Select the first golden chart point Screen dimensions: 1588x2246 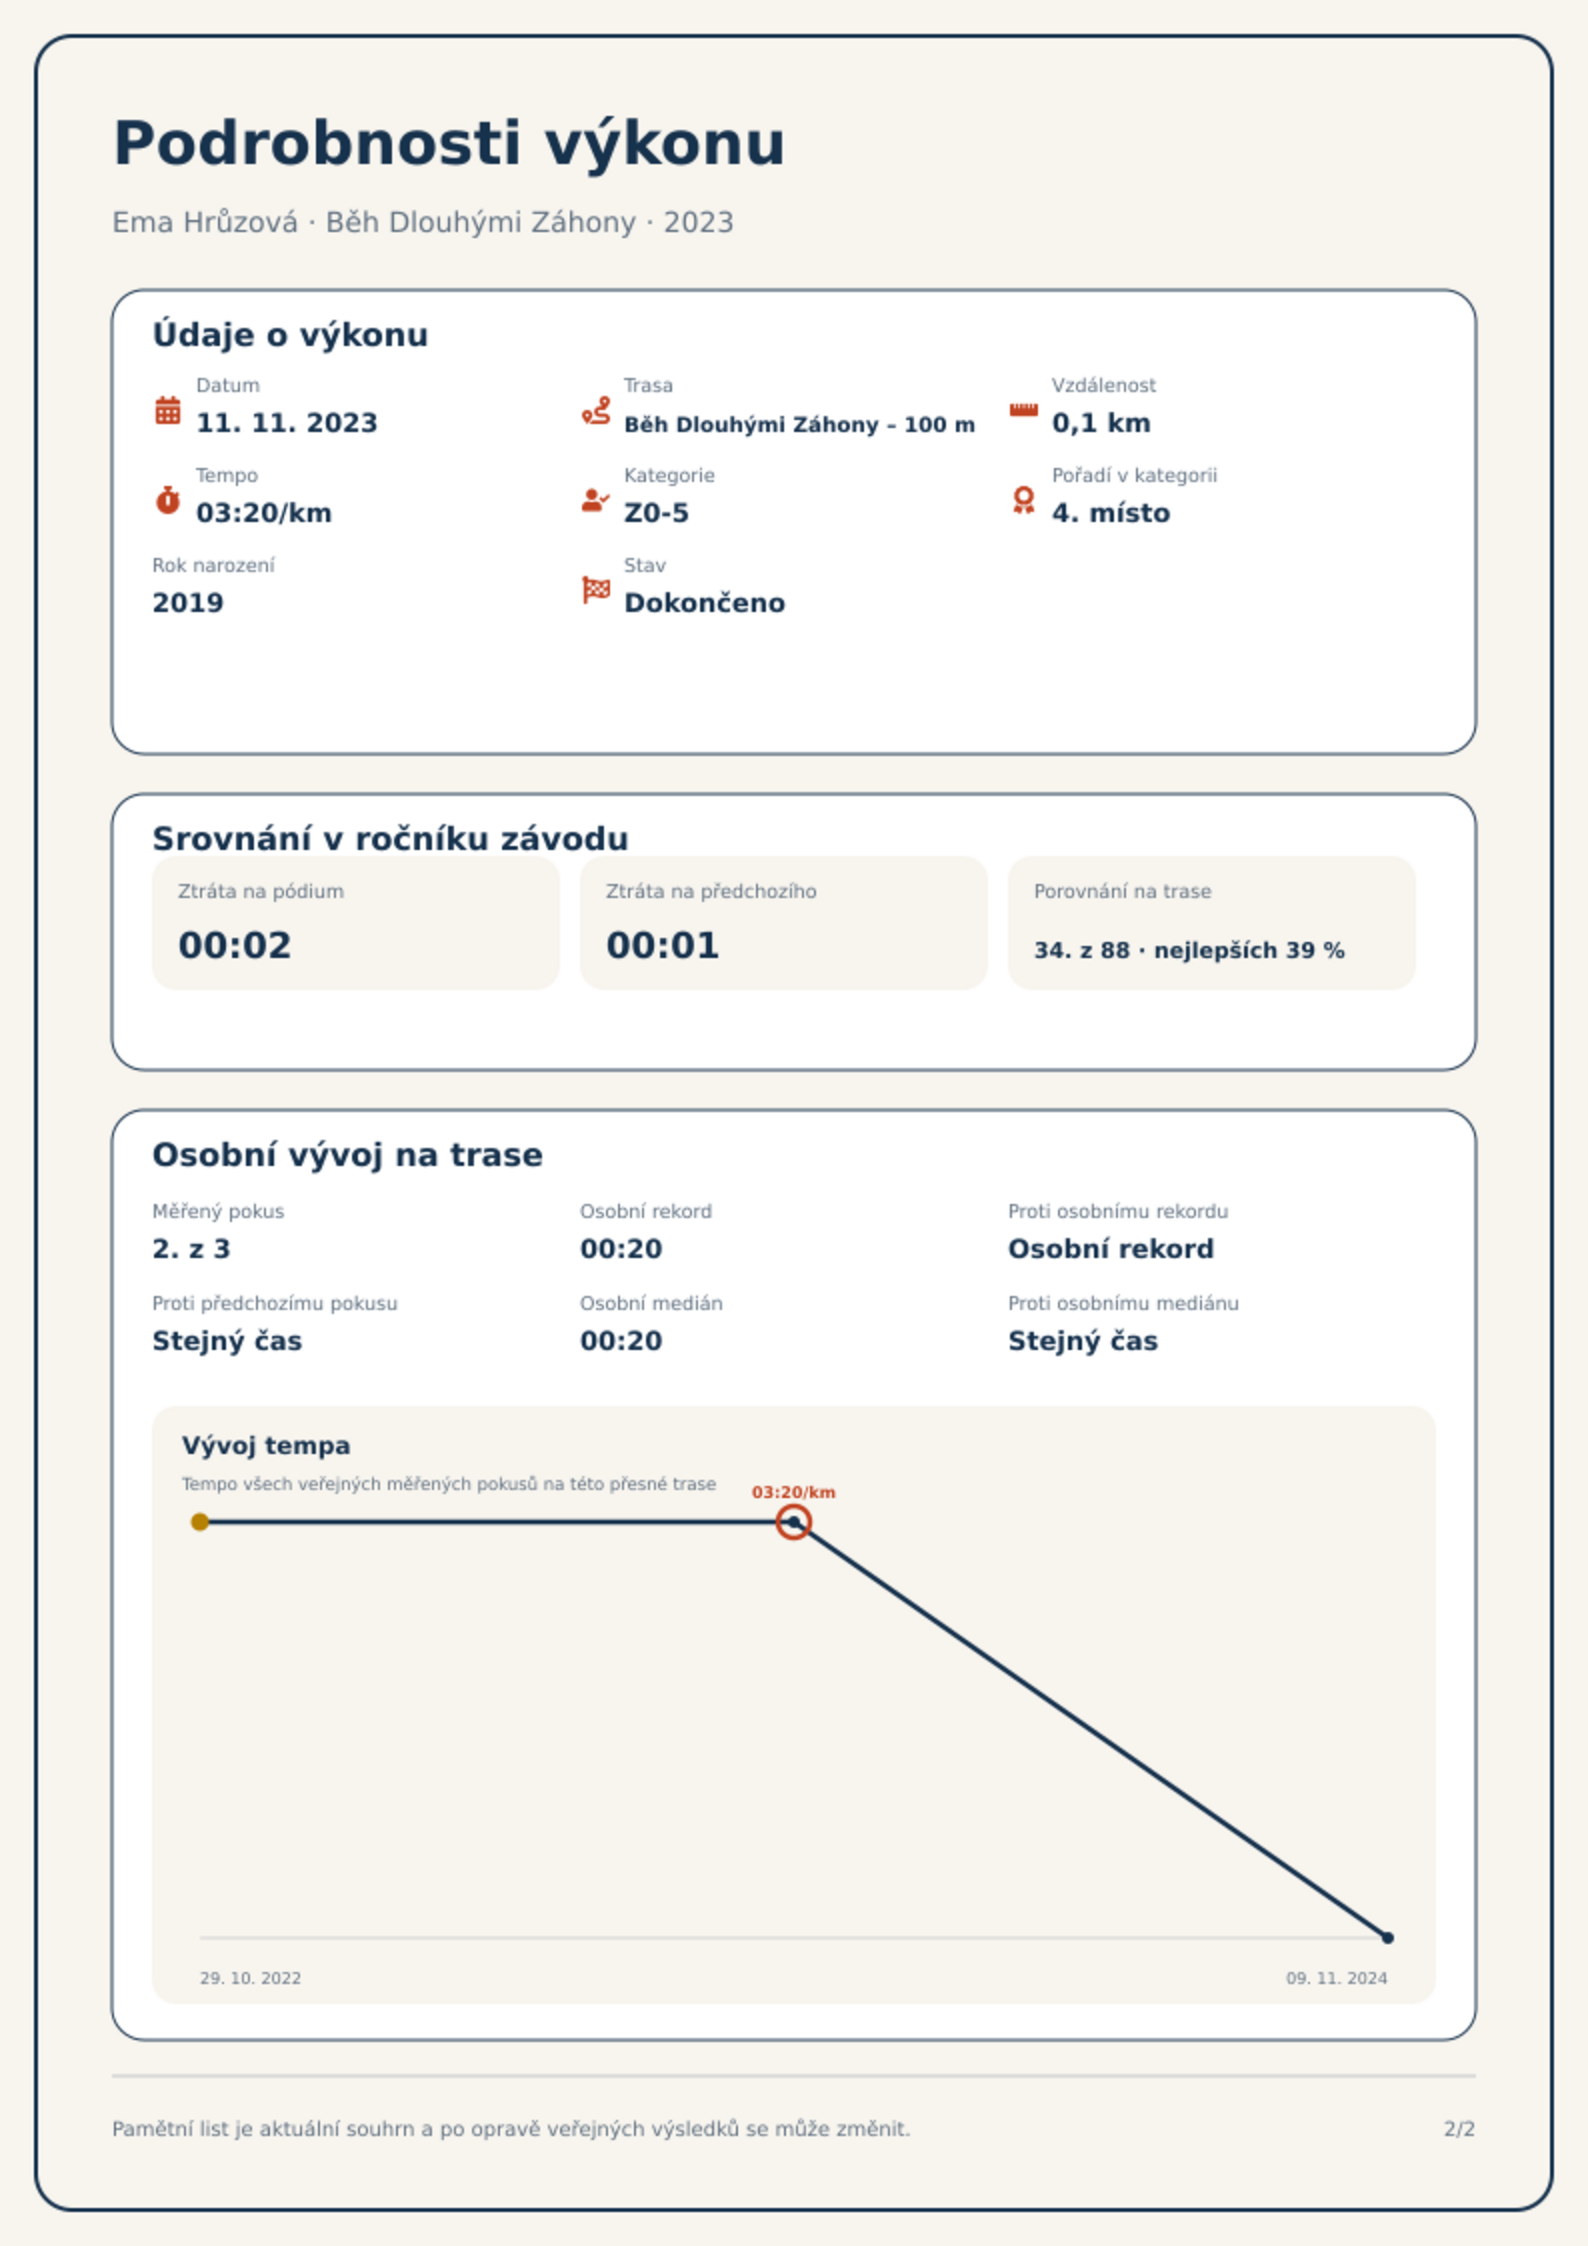(200, 1522)
